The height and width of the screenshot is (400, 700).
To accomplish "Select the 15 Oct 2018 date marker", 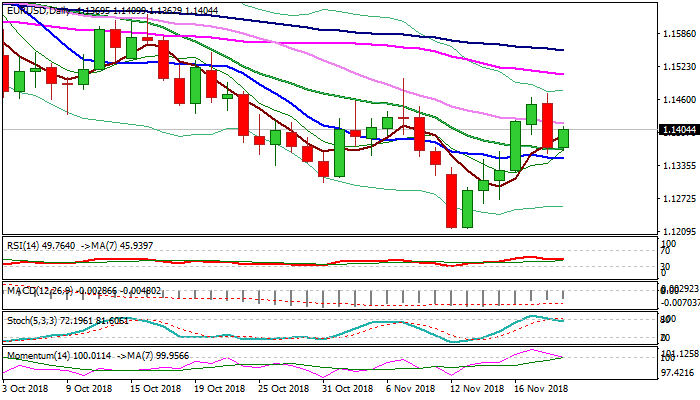I will pos(156,387).
